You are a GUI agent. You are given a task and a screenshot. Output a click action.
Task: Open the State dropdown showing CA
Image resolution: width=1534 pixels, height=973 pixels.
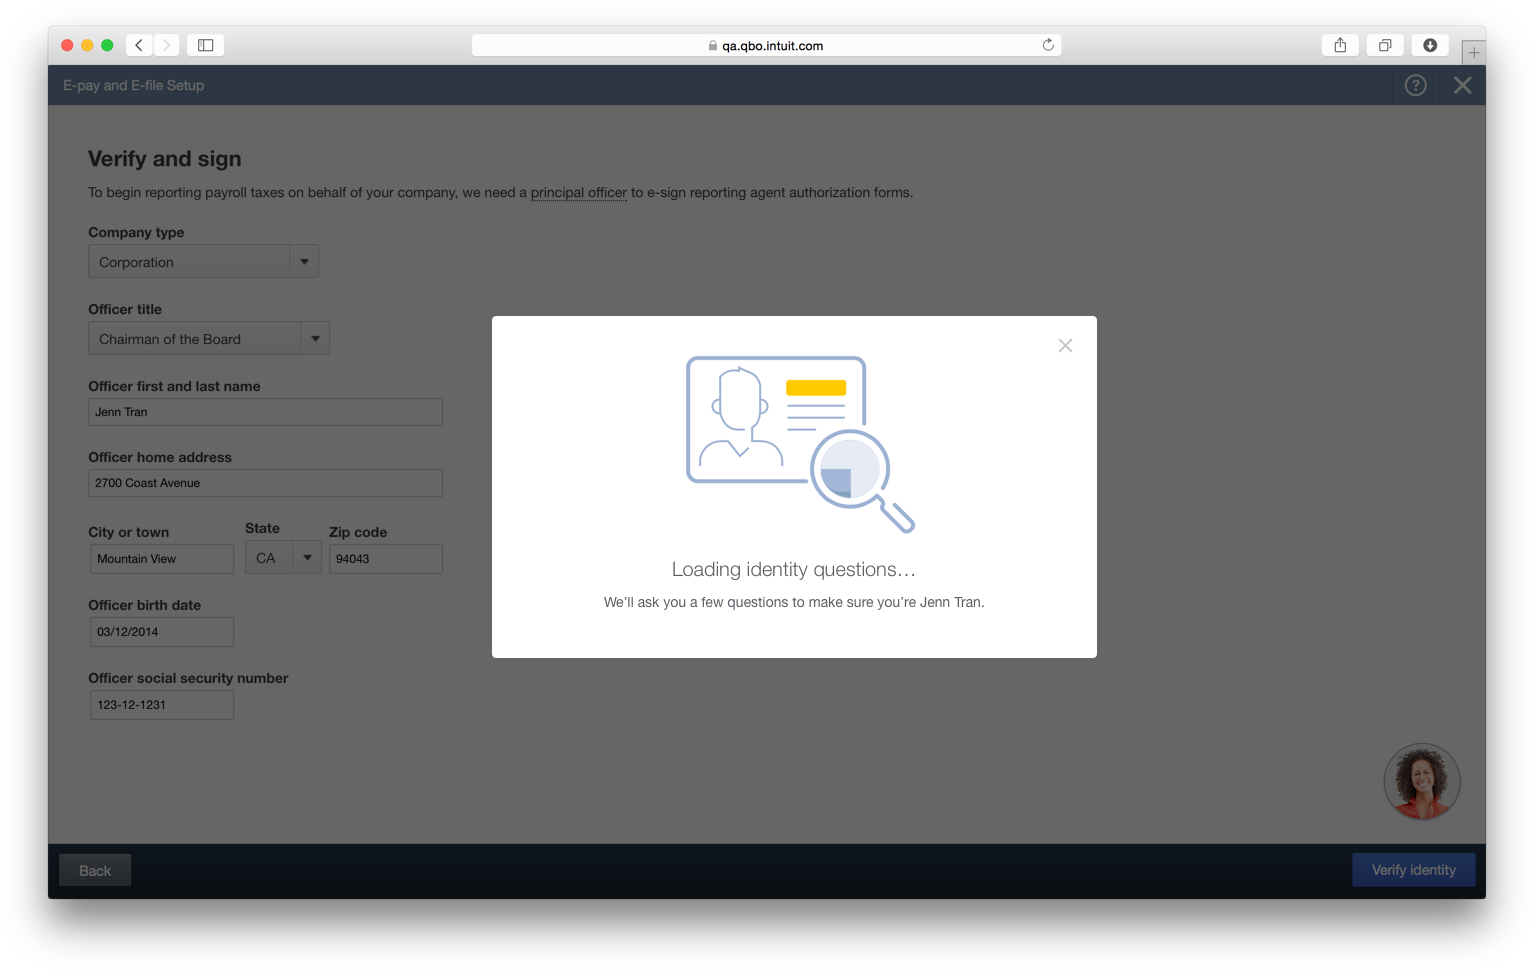[283, 558]
